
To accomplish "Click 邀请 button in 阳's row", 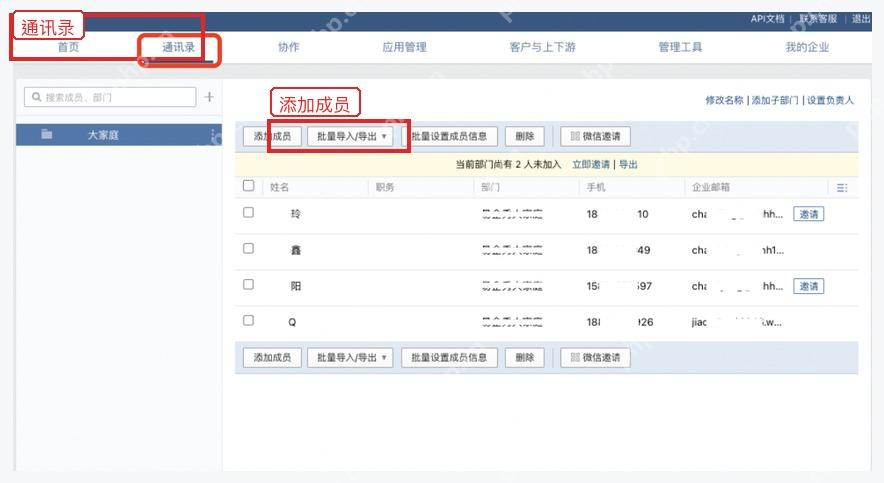I will (808, 286).
